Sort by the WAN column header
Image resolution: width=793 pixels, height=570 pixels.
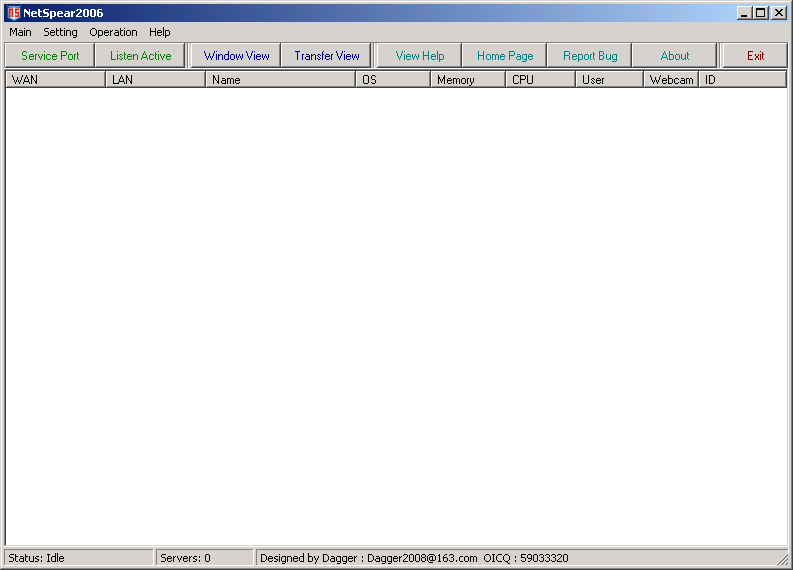(55, 80)
